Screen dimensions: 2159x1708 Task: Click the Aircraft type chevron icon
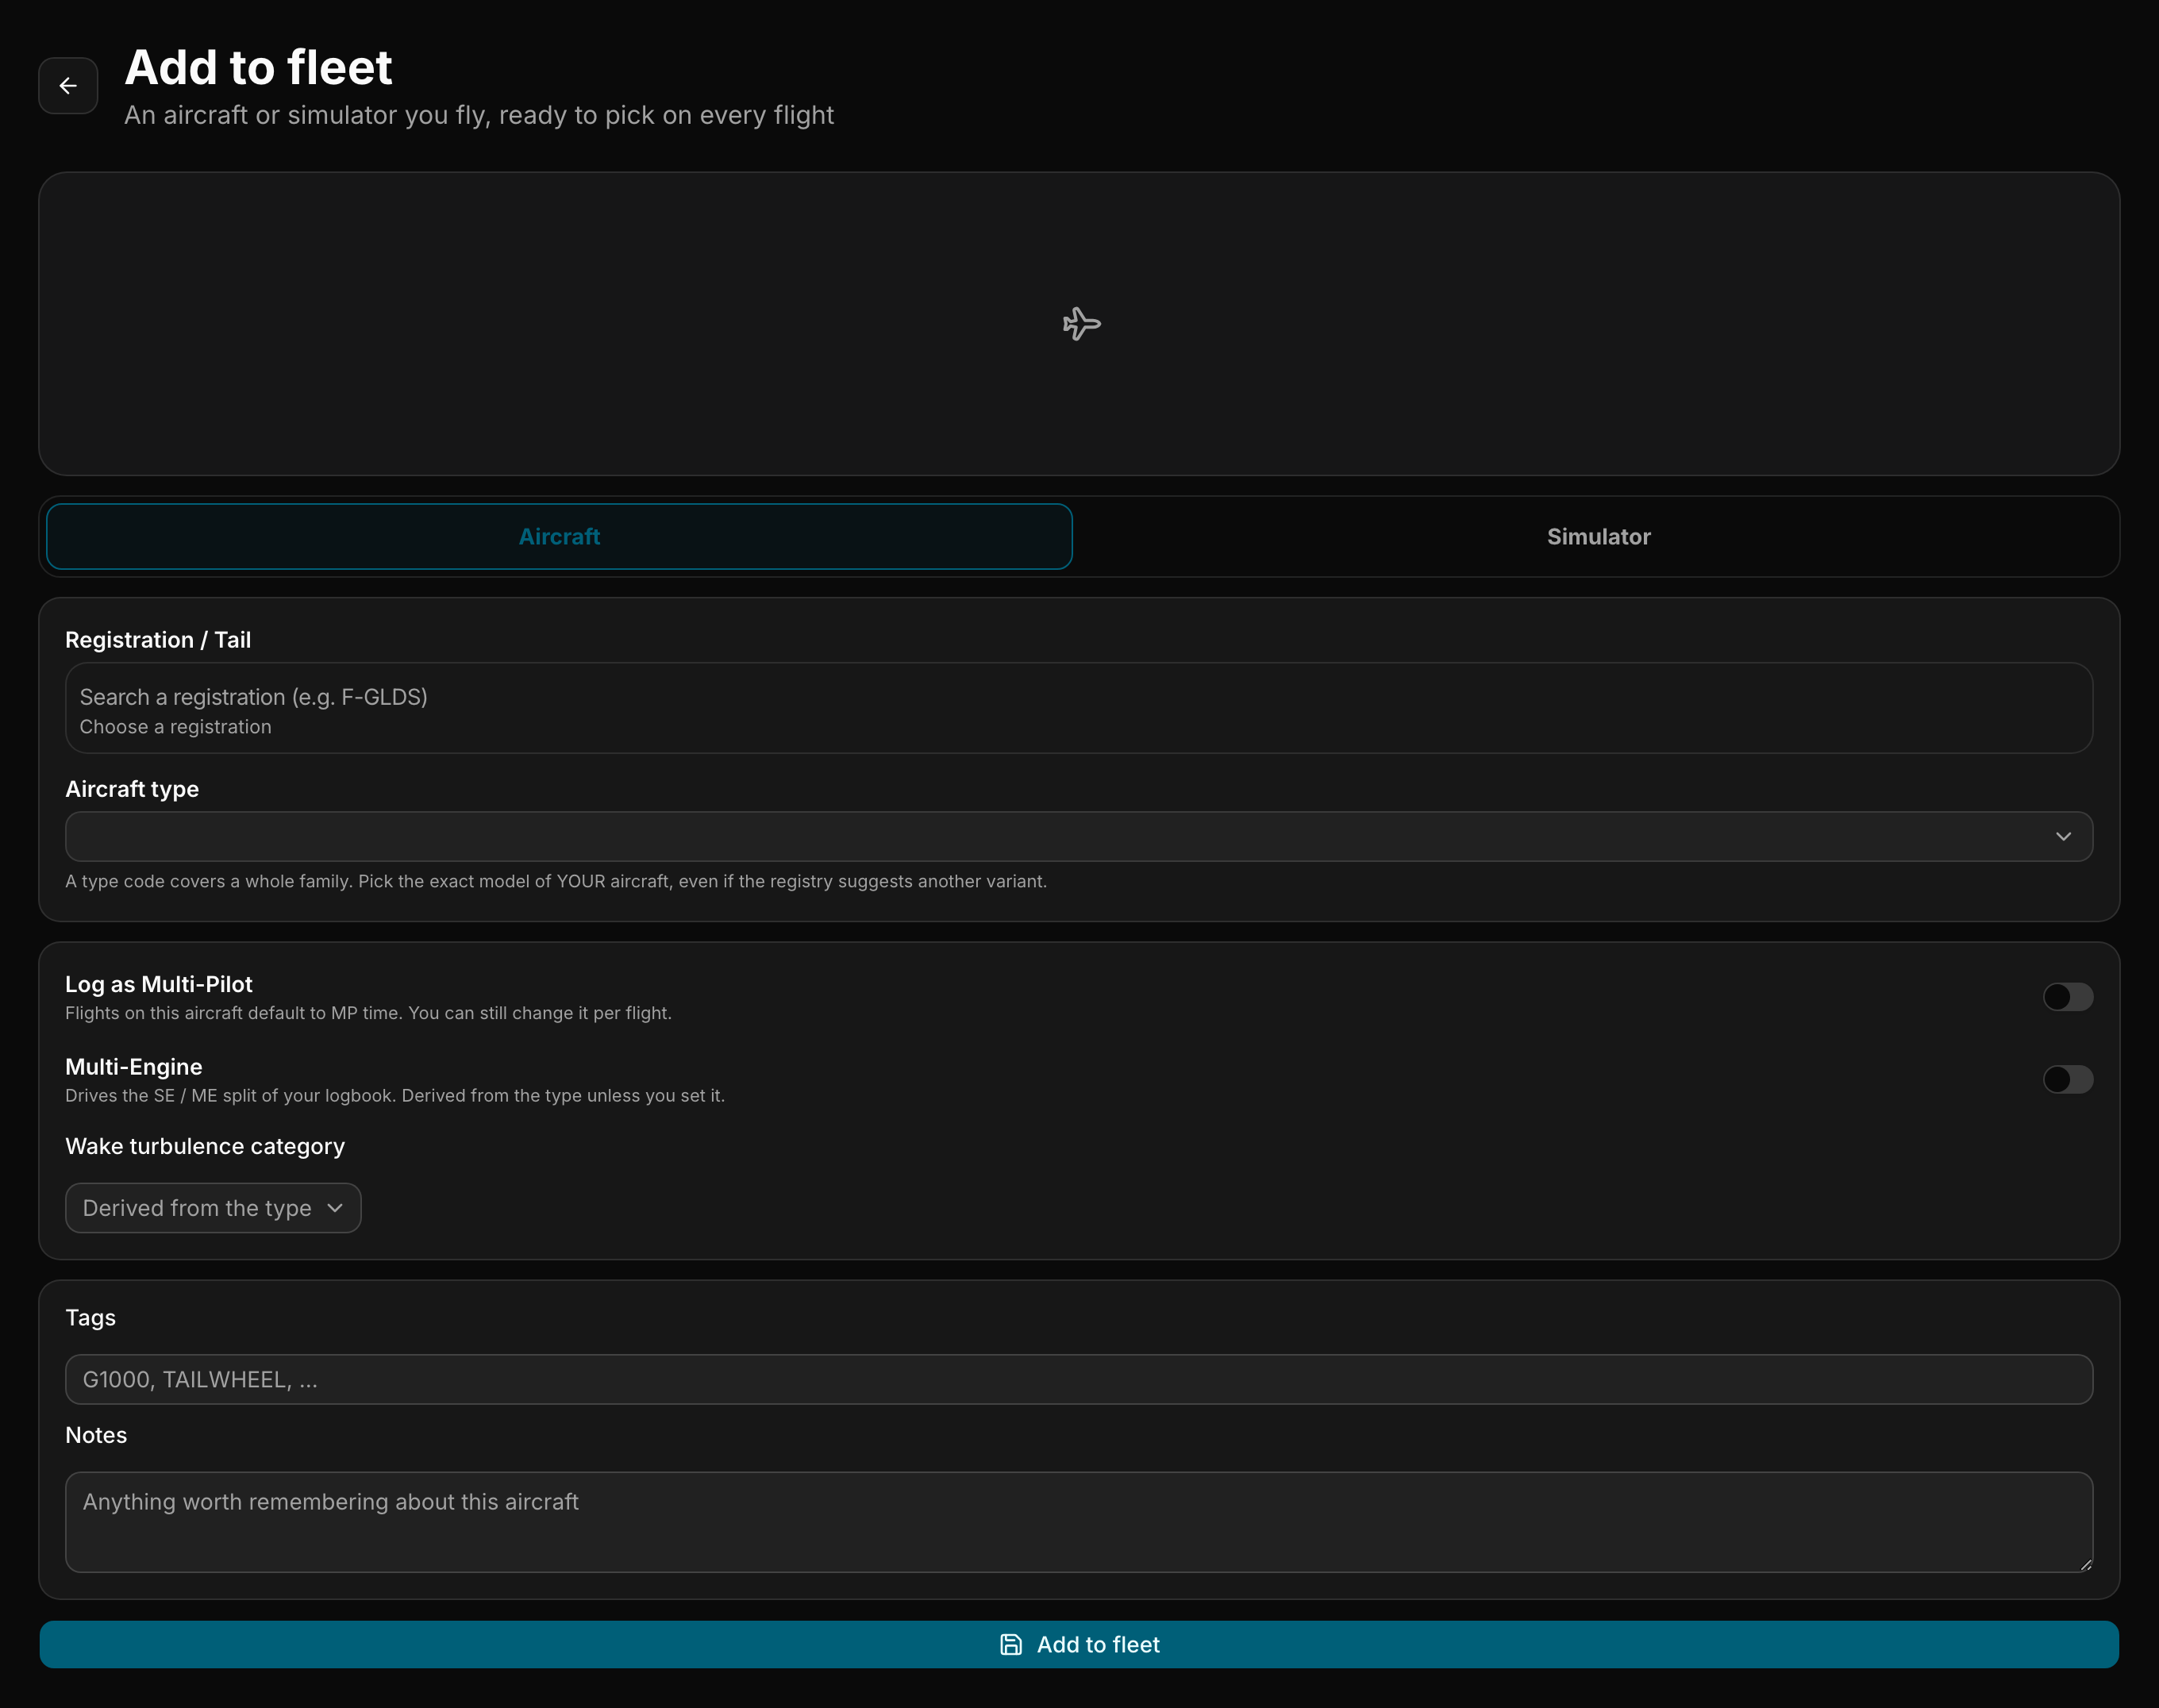pyautogui.click(x=2063, y=836)
